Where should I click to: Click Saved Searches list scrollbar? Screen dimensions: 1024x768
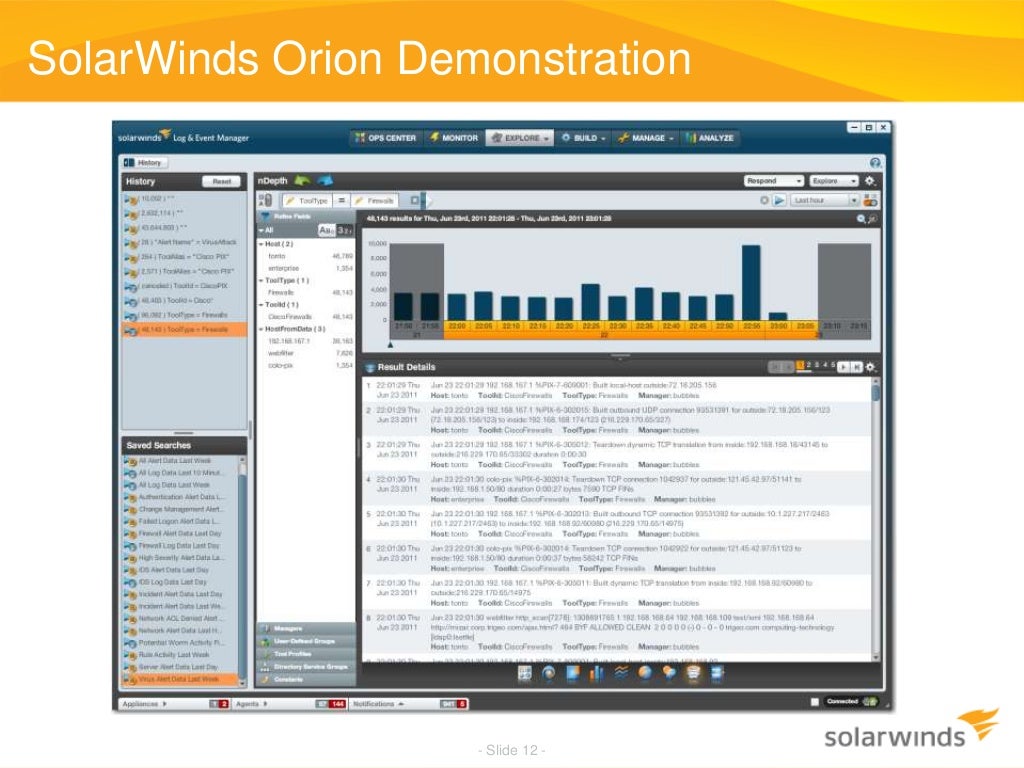(242, 571)
